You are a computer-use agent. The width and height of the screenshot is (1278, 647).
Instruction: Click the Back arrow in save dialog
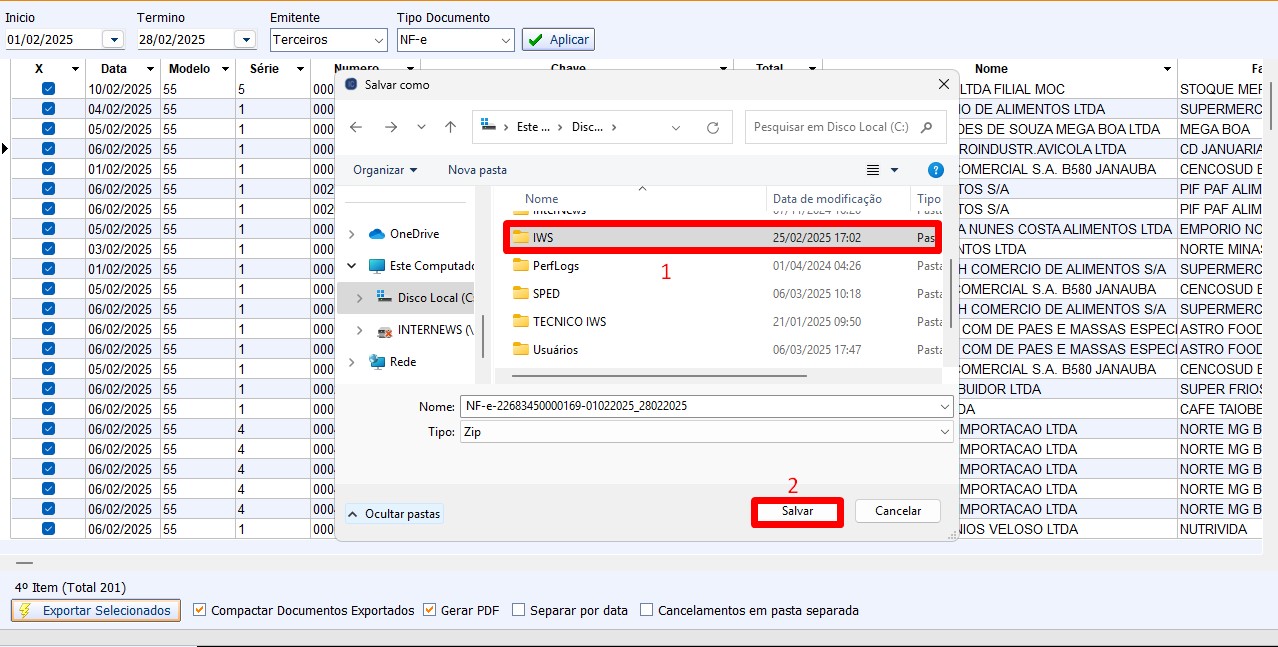tap(357, 127)
